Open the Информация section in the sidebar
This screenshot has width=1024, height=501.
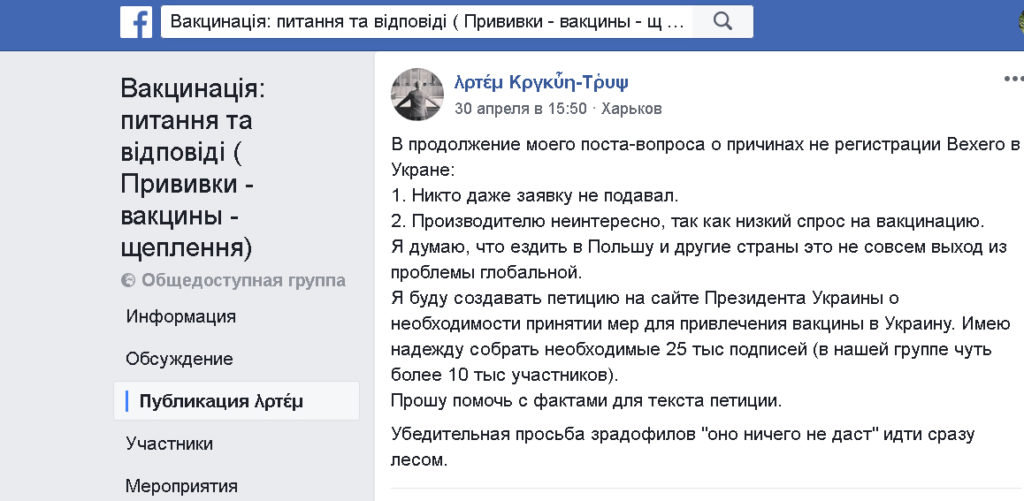[181, 317]
